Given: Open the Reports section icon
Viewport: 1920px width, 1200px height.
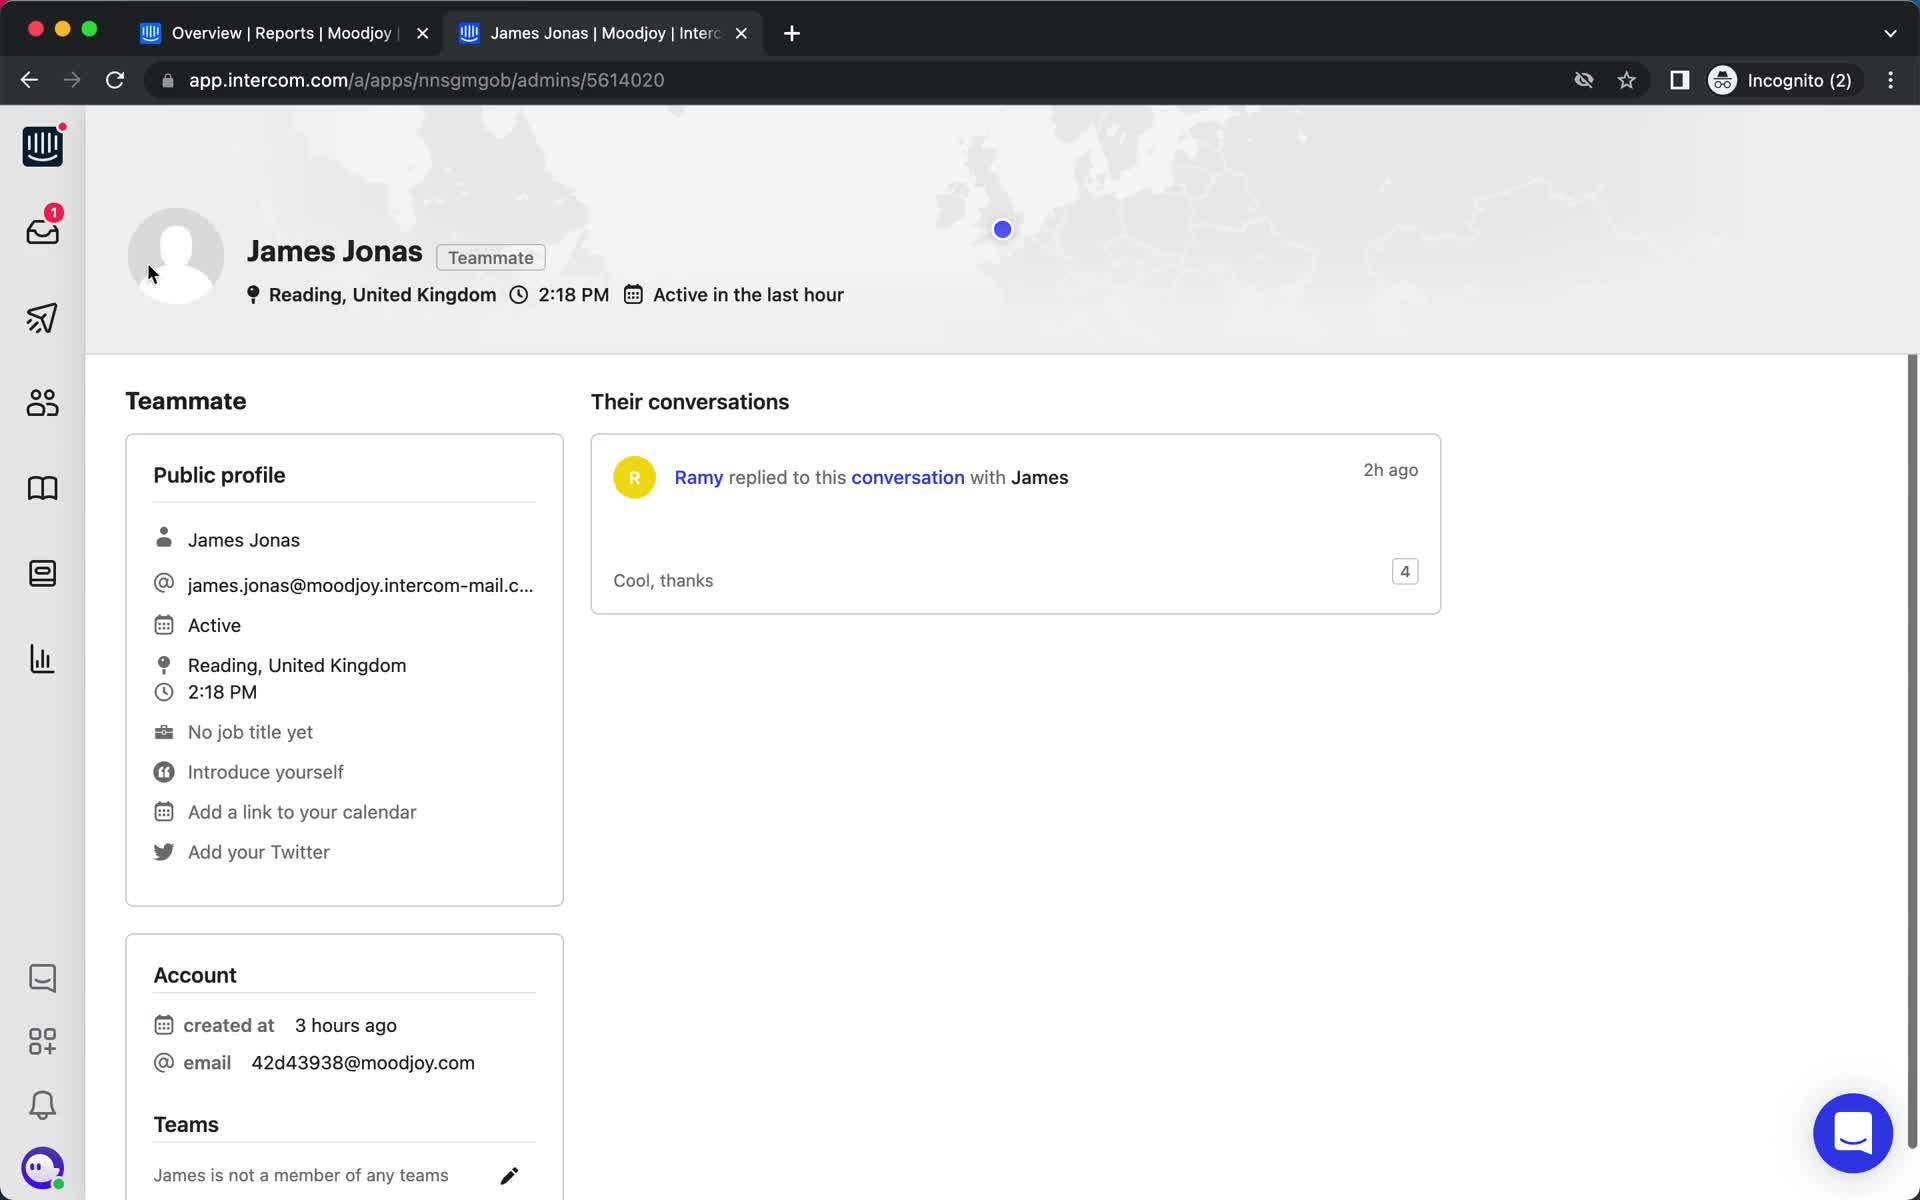Looking at the screenshot, I should click(x=41, y=659).
